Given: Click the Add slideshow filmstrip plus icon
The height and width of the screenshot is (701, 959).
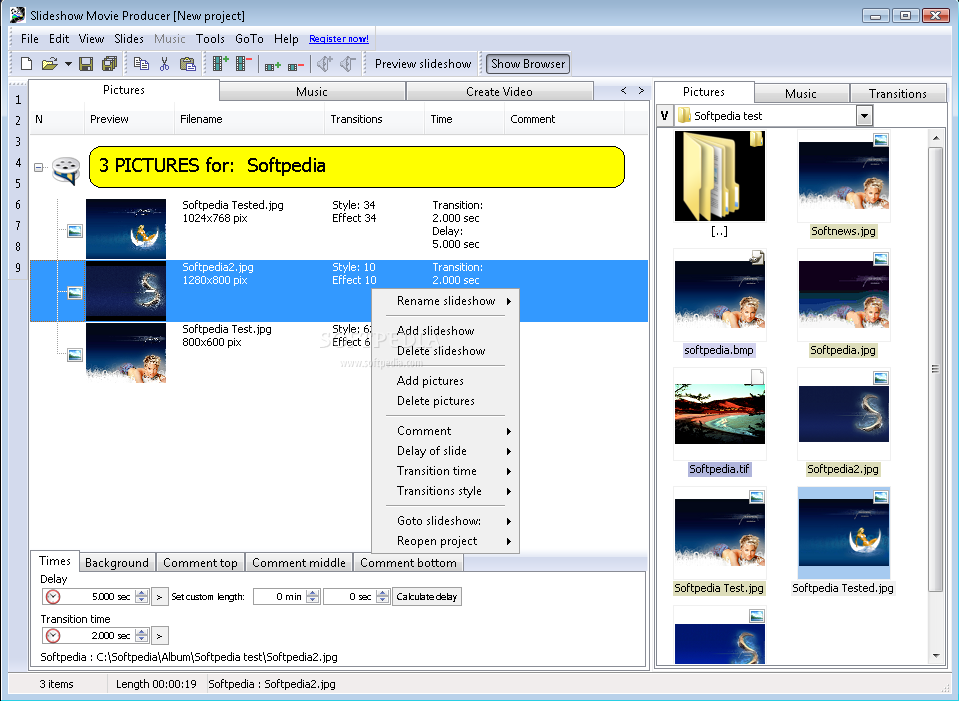Looking at the screenshot, I should click(x=220, y=63).
